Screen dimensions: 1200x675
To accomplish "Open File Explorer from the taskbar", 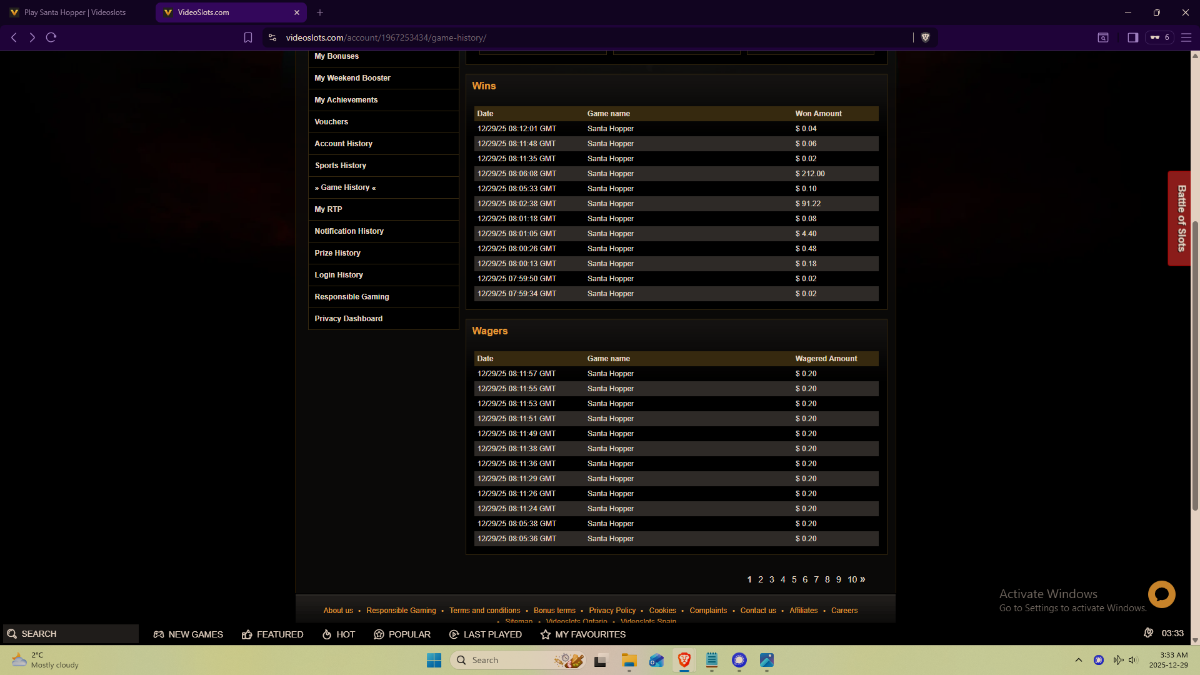I will [629, 660].
